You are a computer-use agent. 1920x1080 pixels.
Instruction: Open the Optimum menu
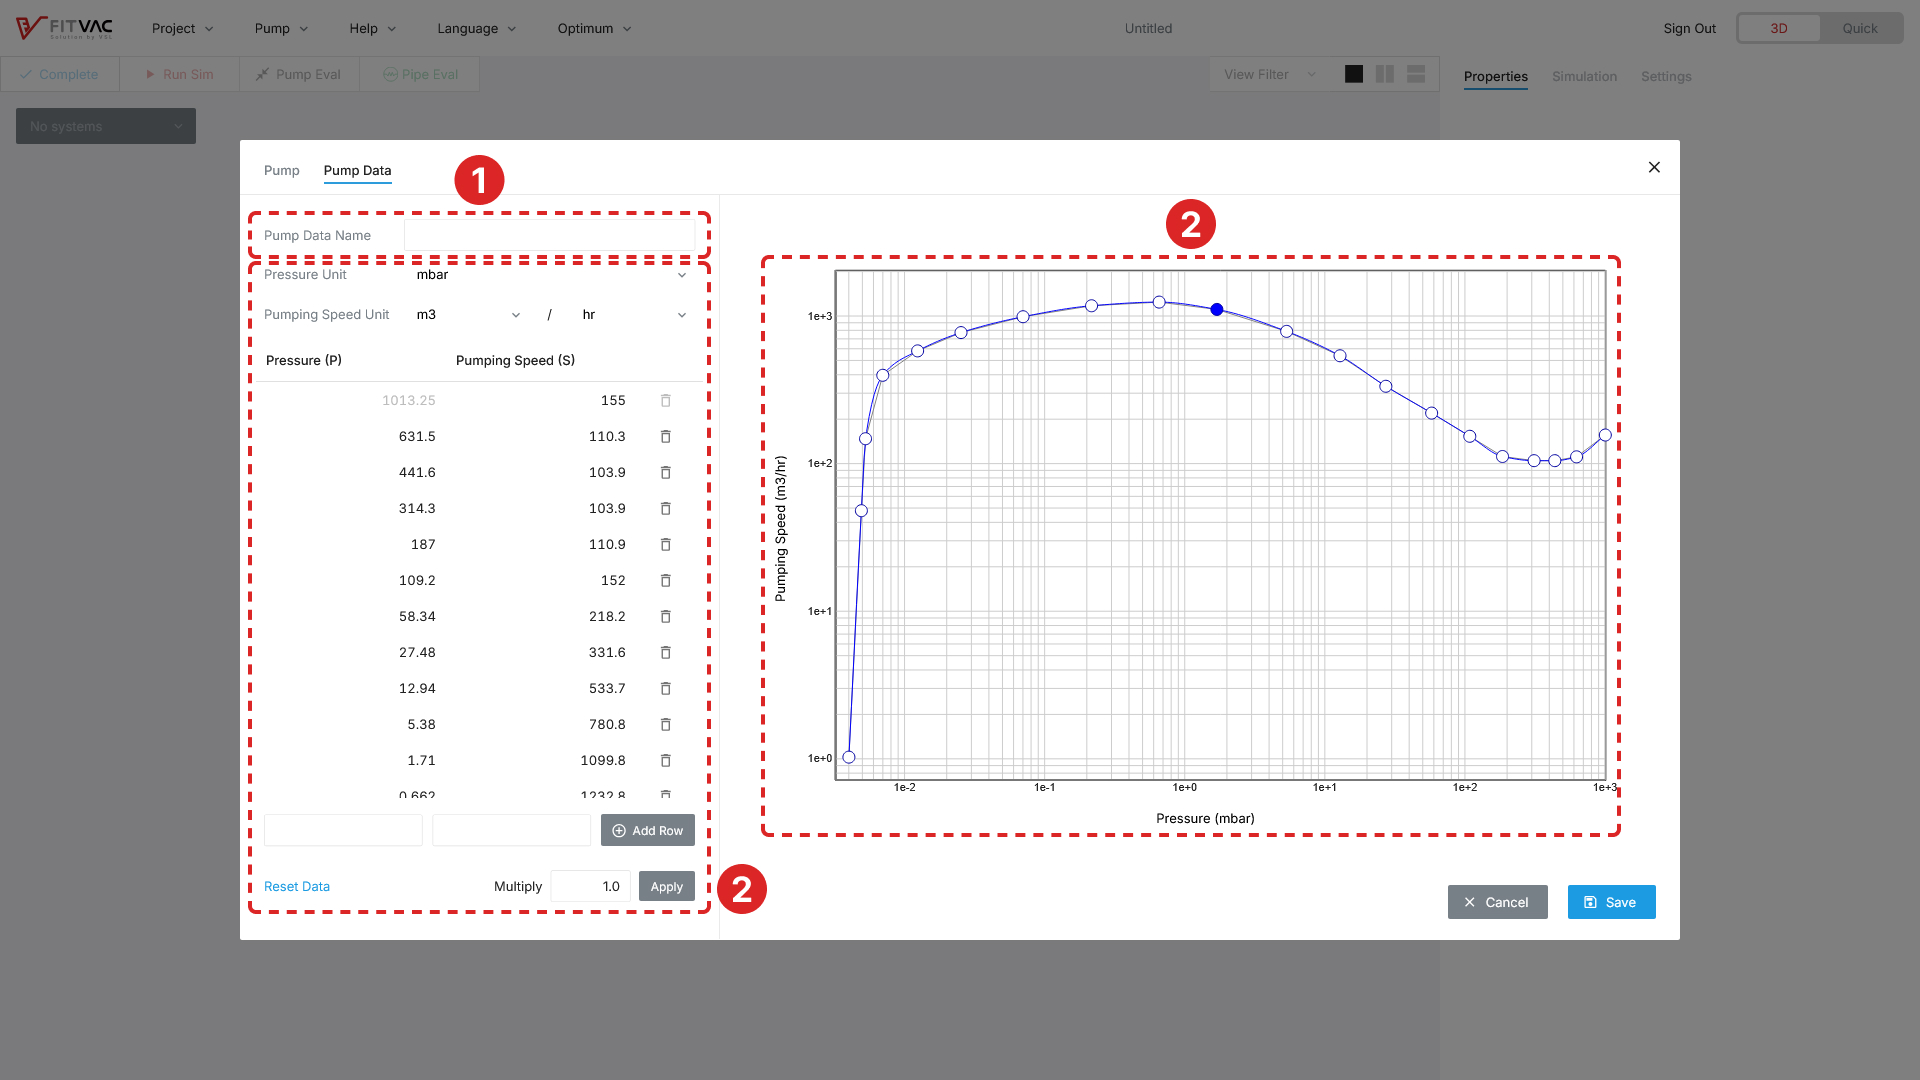(594, 28)
